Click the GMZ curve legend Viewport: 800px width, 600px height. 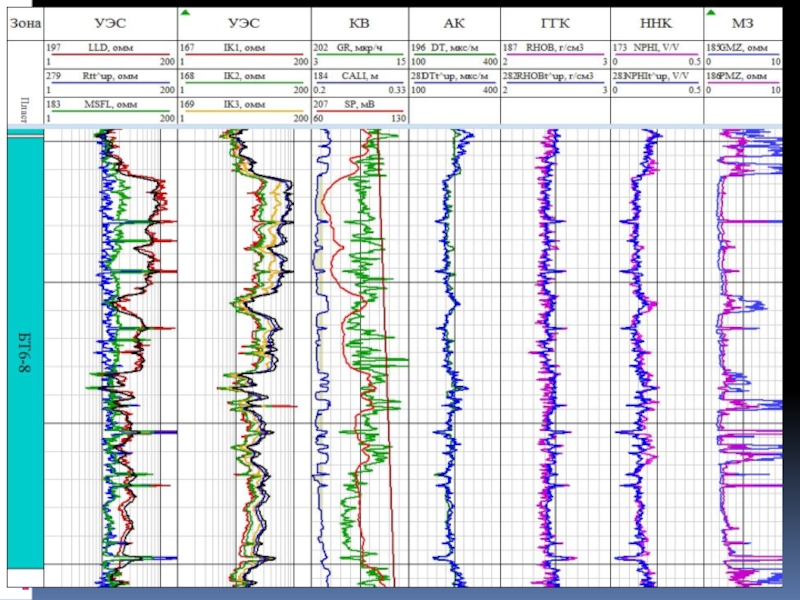click(735, 48)
